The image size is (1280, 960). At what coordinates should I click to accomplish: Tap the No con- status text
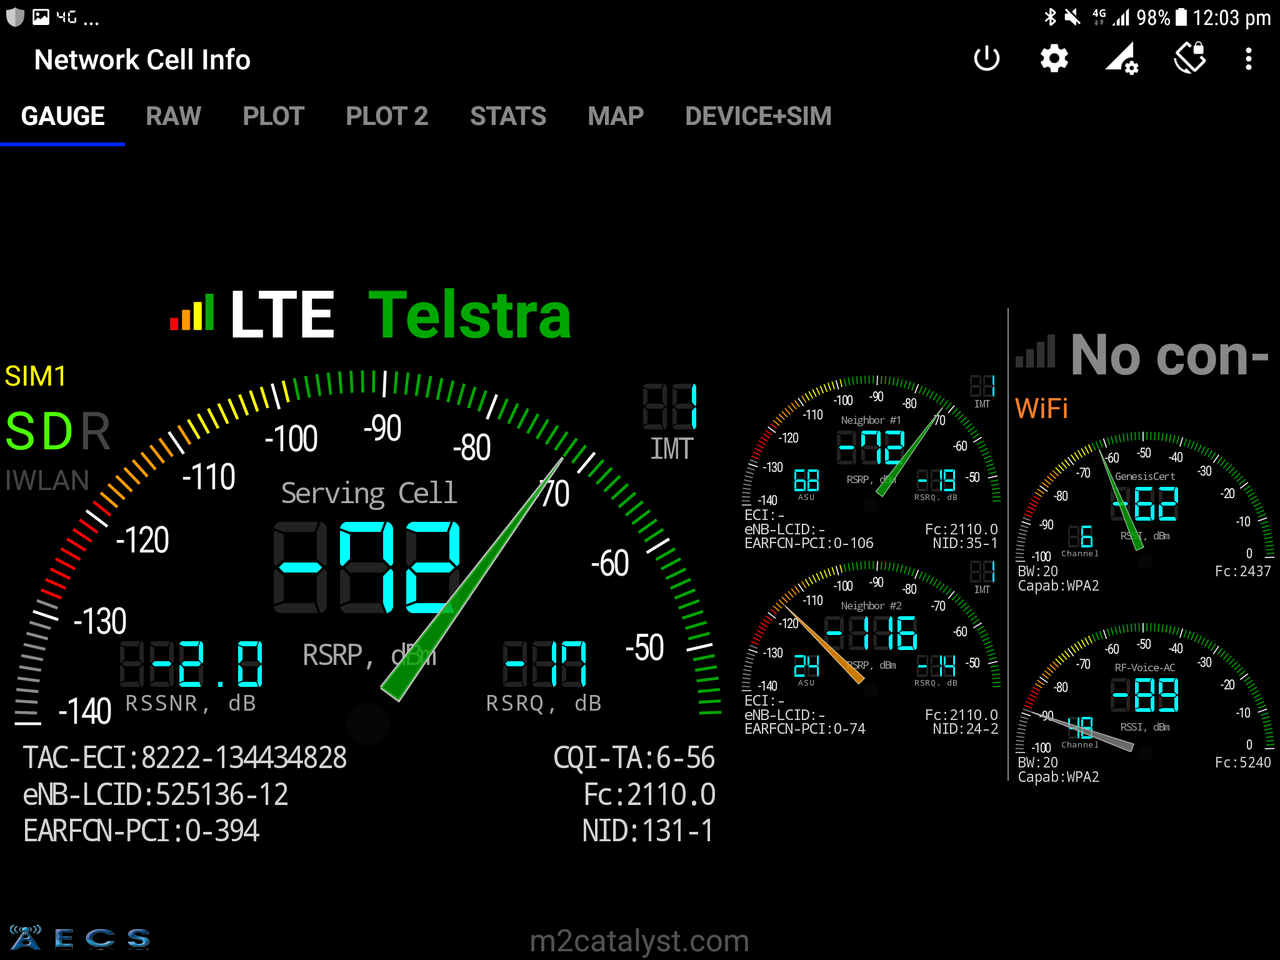click(x=1169, y=354)
